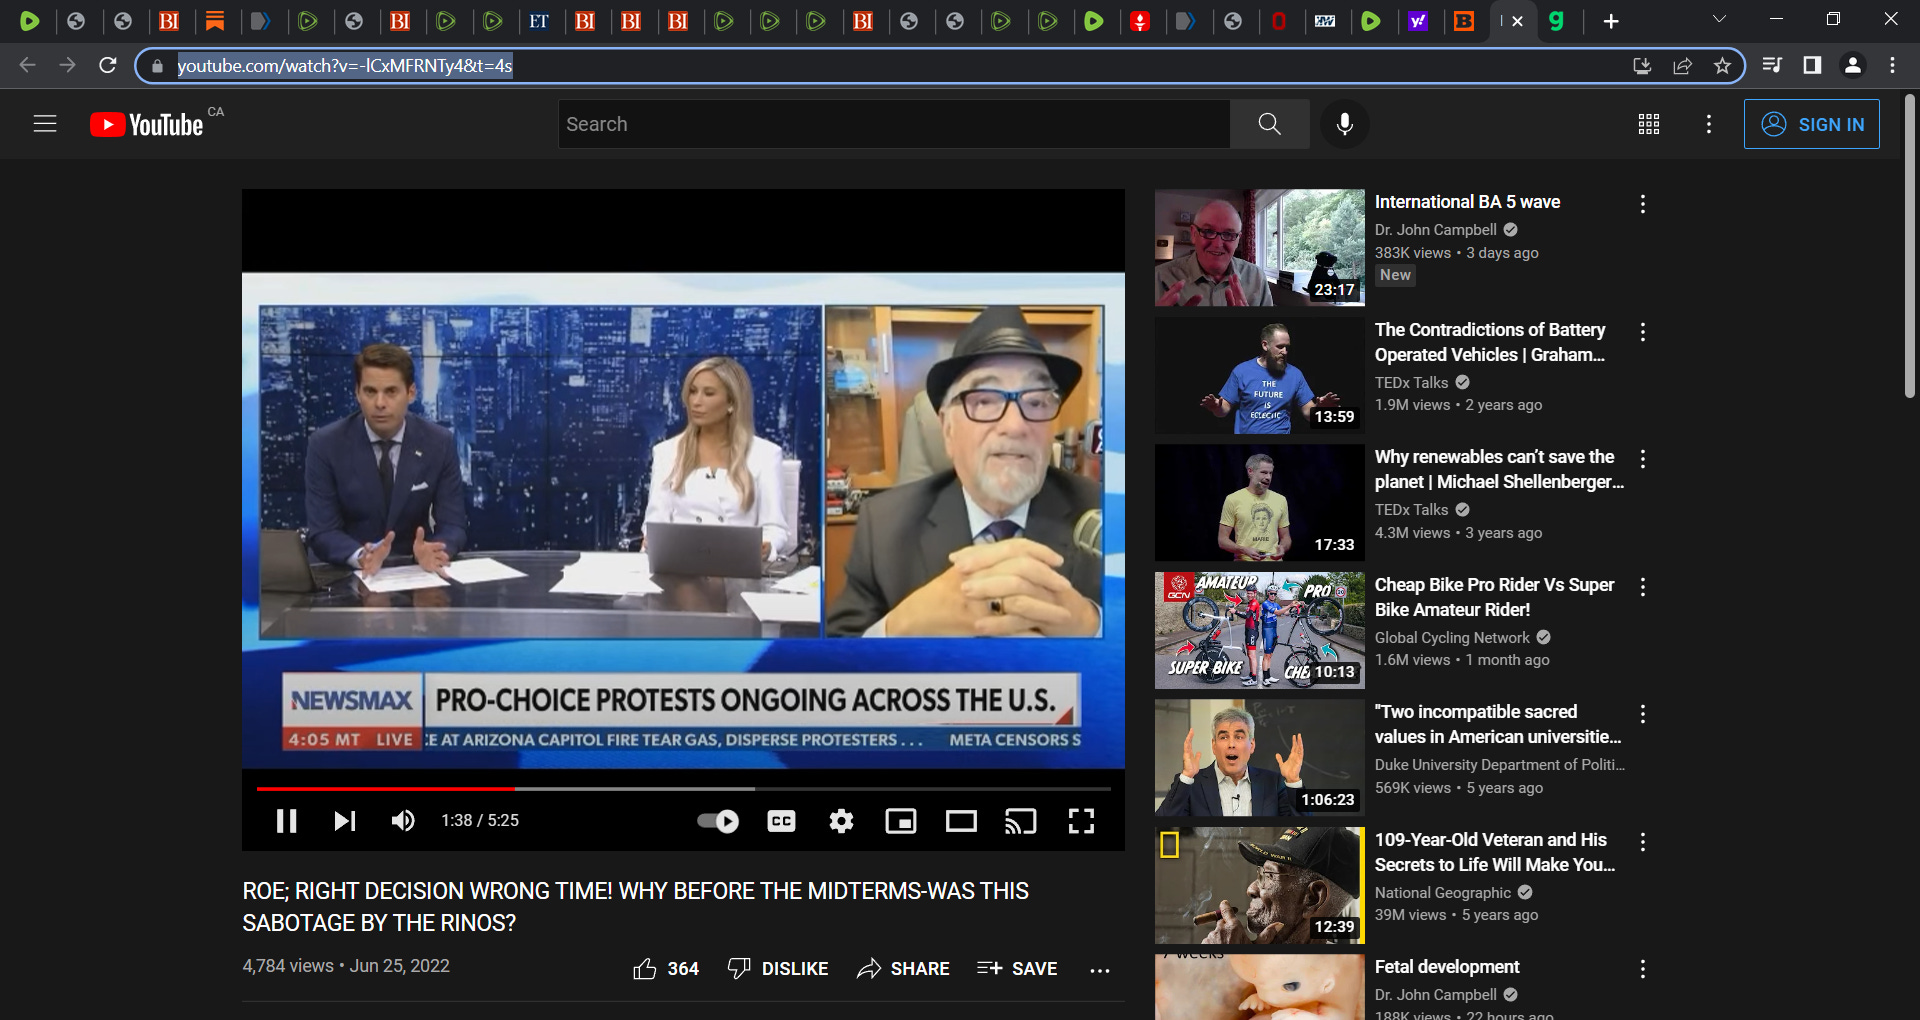Image resolution: width=1920 pixels, height=1020 pixels.
Task: Click inside the YouTube search field
Action: 894,124
